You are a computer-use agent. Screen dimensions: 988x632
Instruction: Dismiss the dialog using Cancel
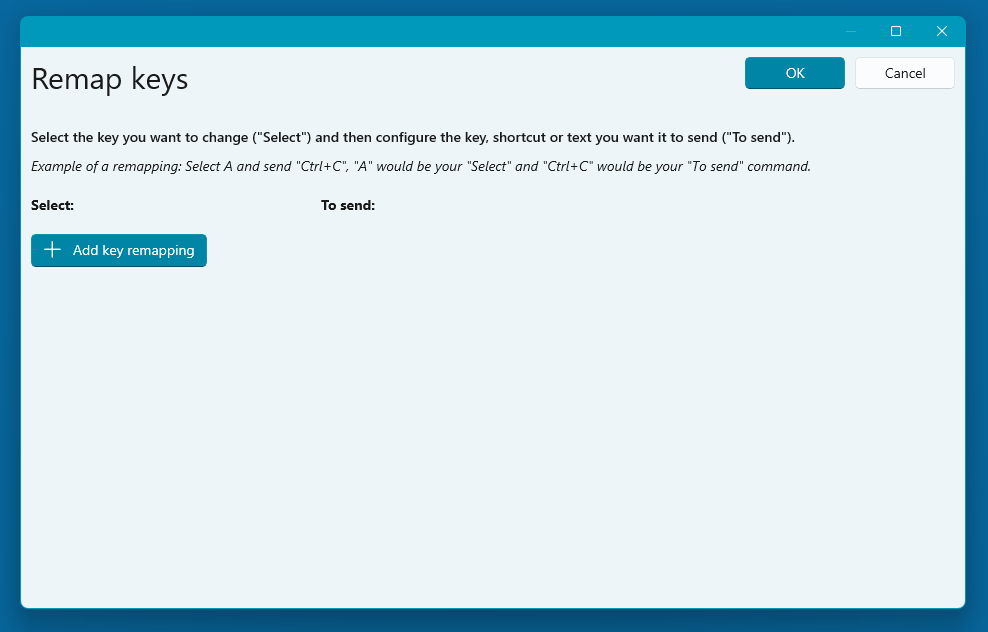[904, 73]
